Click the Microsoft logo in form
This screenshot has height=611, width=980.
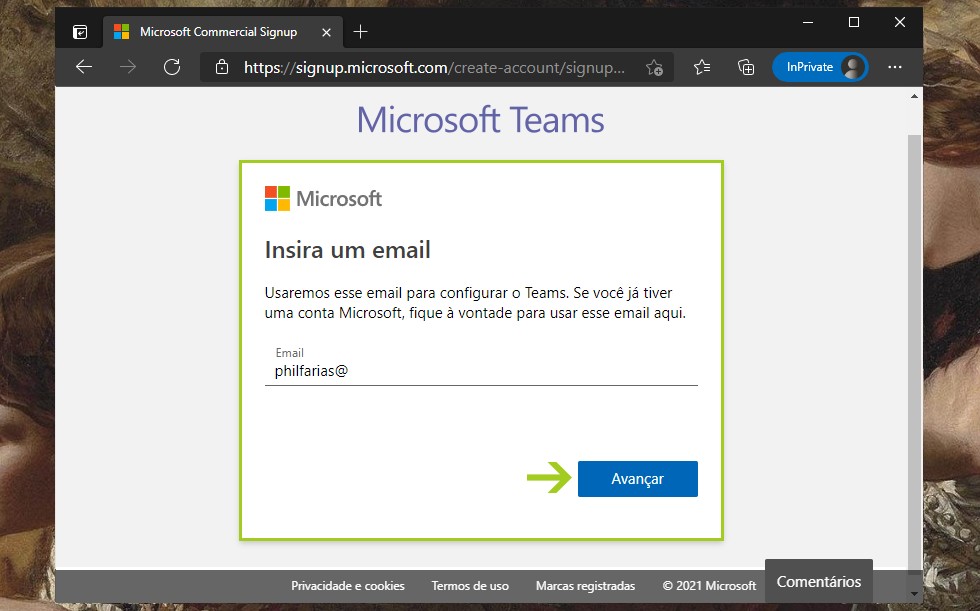(323, 198)
